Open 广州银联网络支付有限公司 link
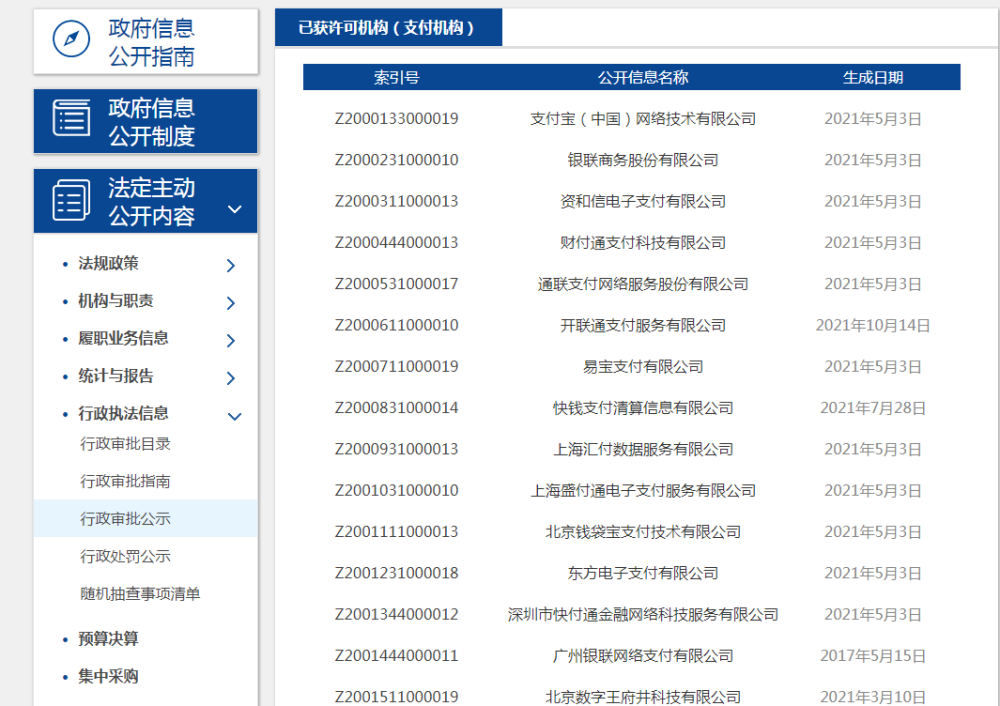 (643, 656)
